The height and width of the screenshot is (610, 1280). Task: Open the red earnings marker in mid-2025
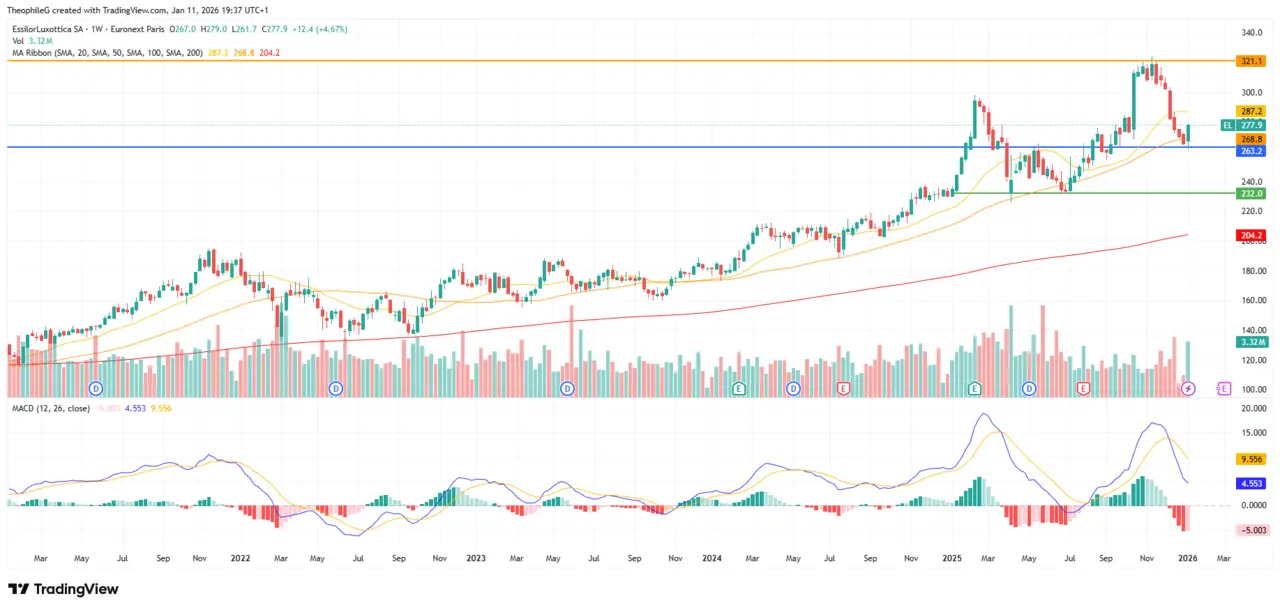(1082, 388)
